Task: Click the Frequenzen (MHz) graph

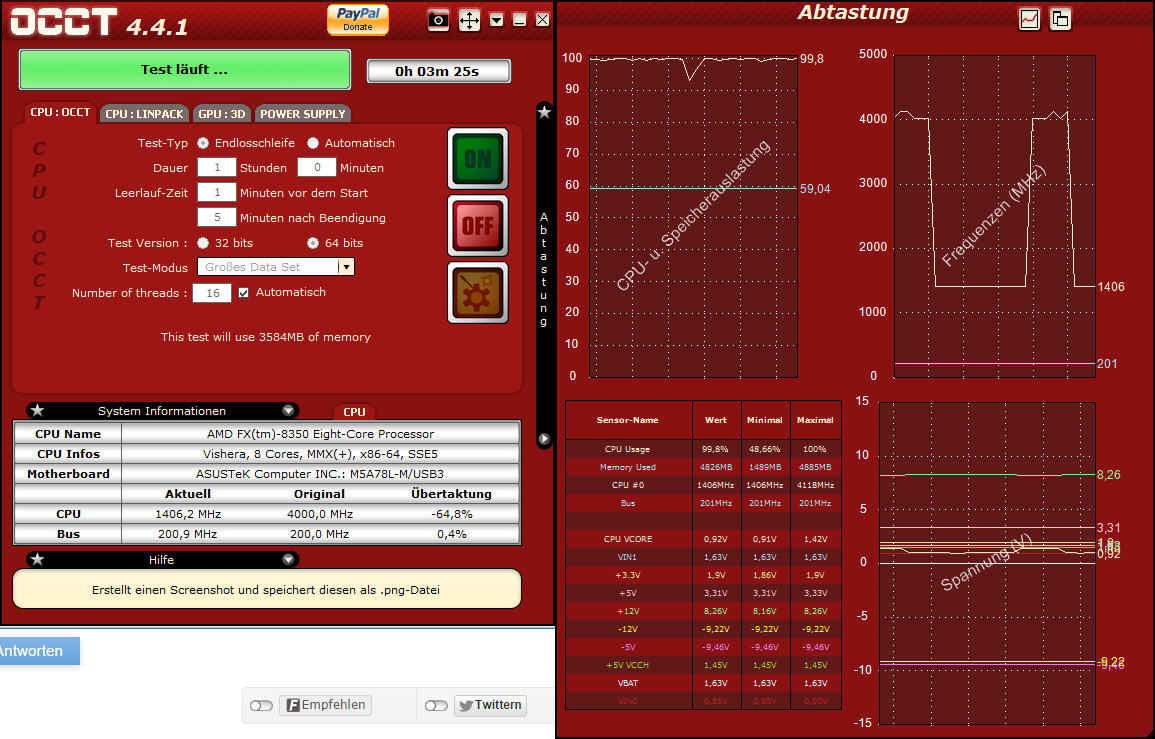Action: tap(994, 217)
